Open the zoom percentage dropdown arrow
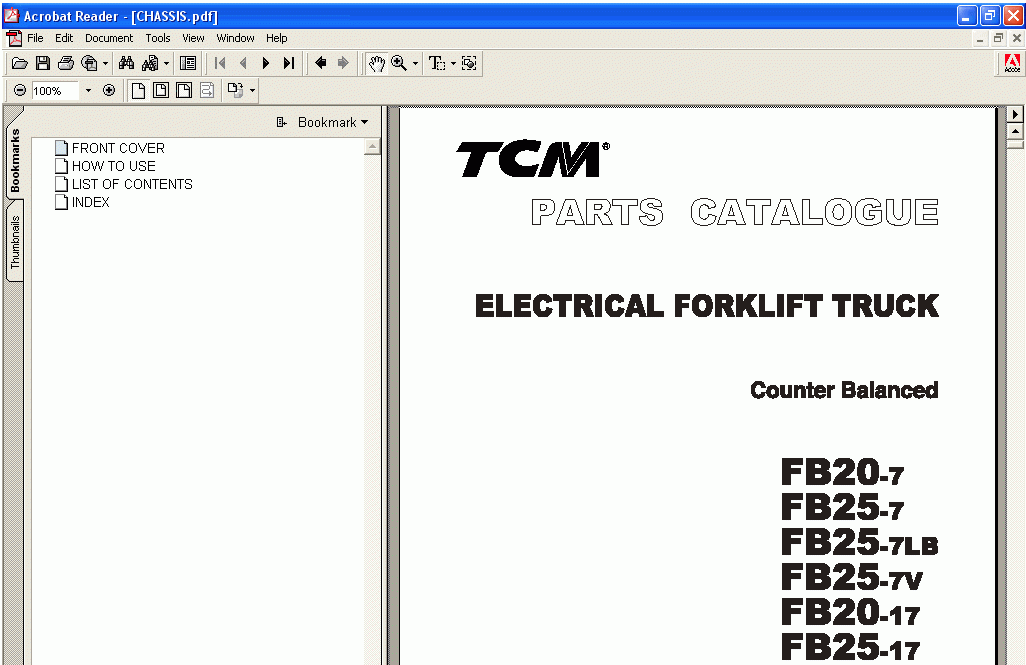Image resolution: width=1026 pixels, height=665 pixels. click(x=88, y=90)
